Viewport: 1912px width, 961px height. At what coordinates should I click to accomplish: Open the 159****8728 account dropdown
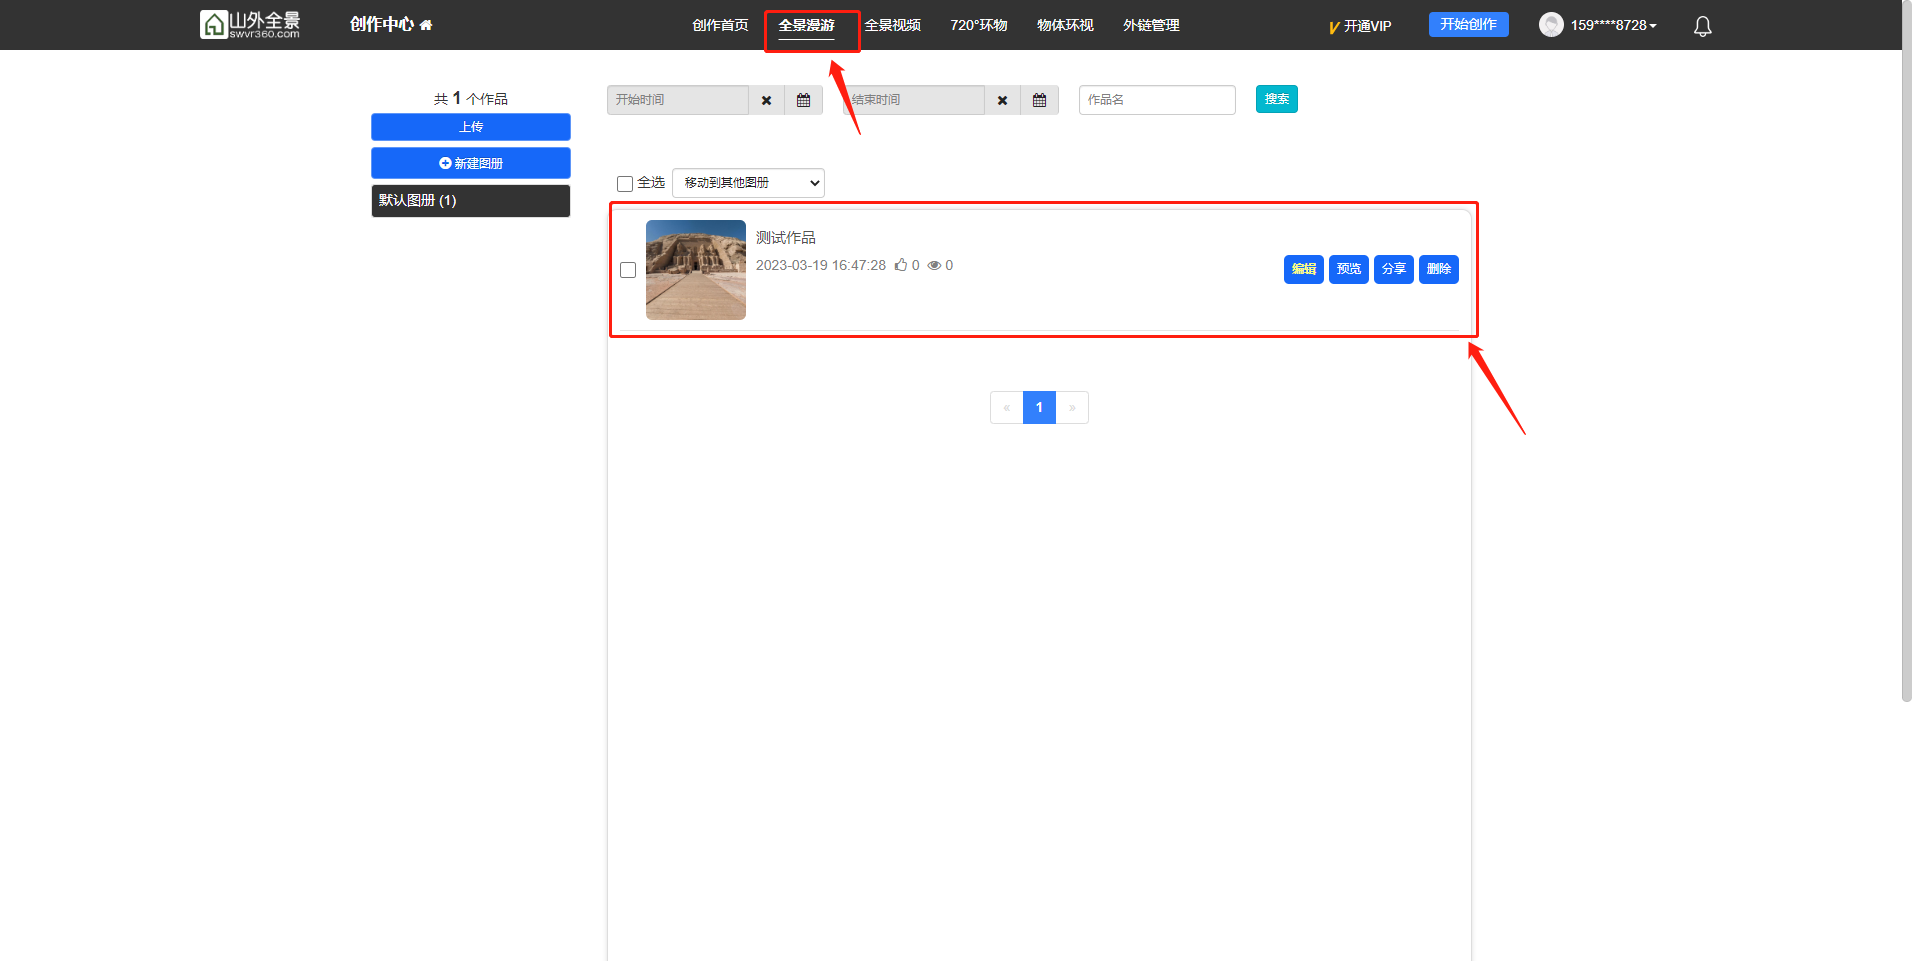pos(1612,25)
